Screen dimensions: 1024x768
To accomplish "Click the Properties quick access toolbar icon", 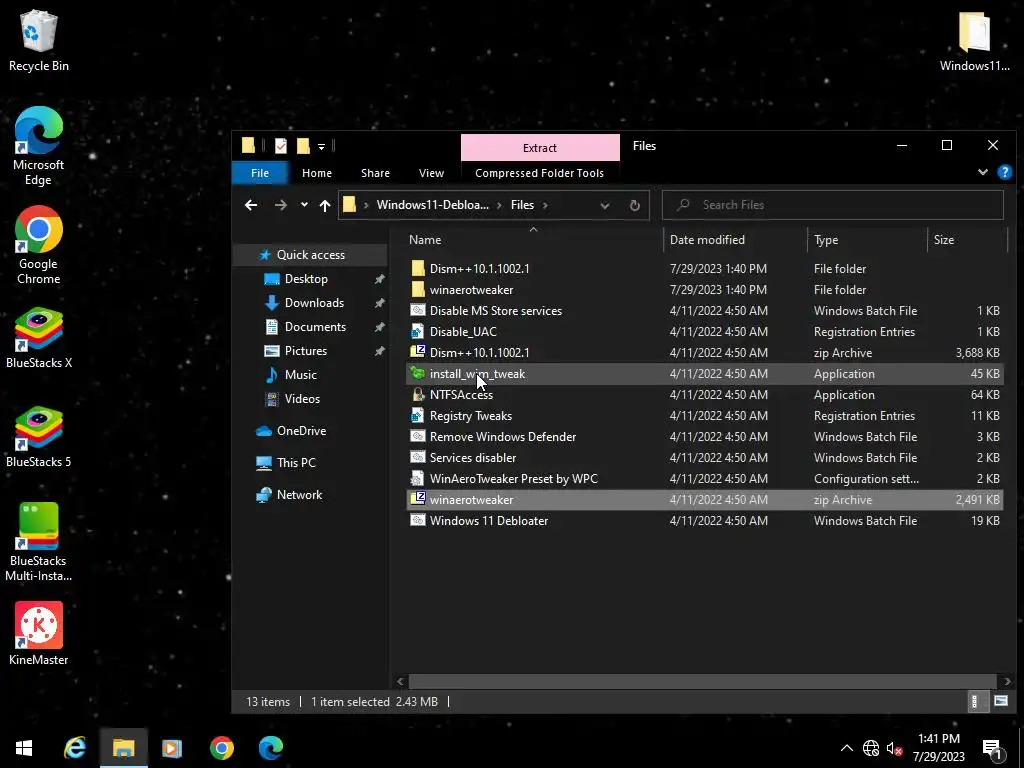I will (x=281, y=146).
